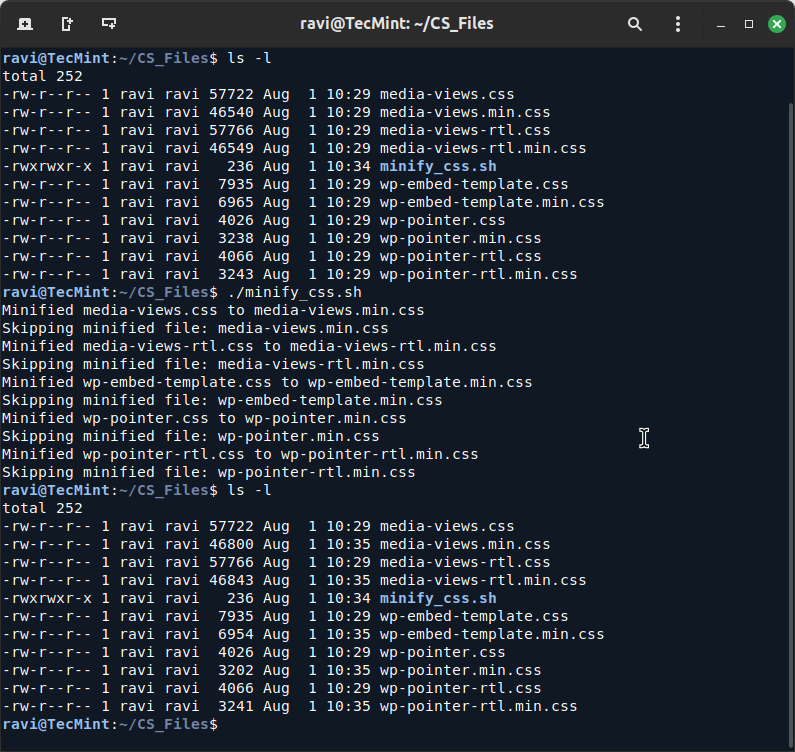Click wp-pointer.min.css in the row sized 3202
795x752 pixels.
click(460, 670)
